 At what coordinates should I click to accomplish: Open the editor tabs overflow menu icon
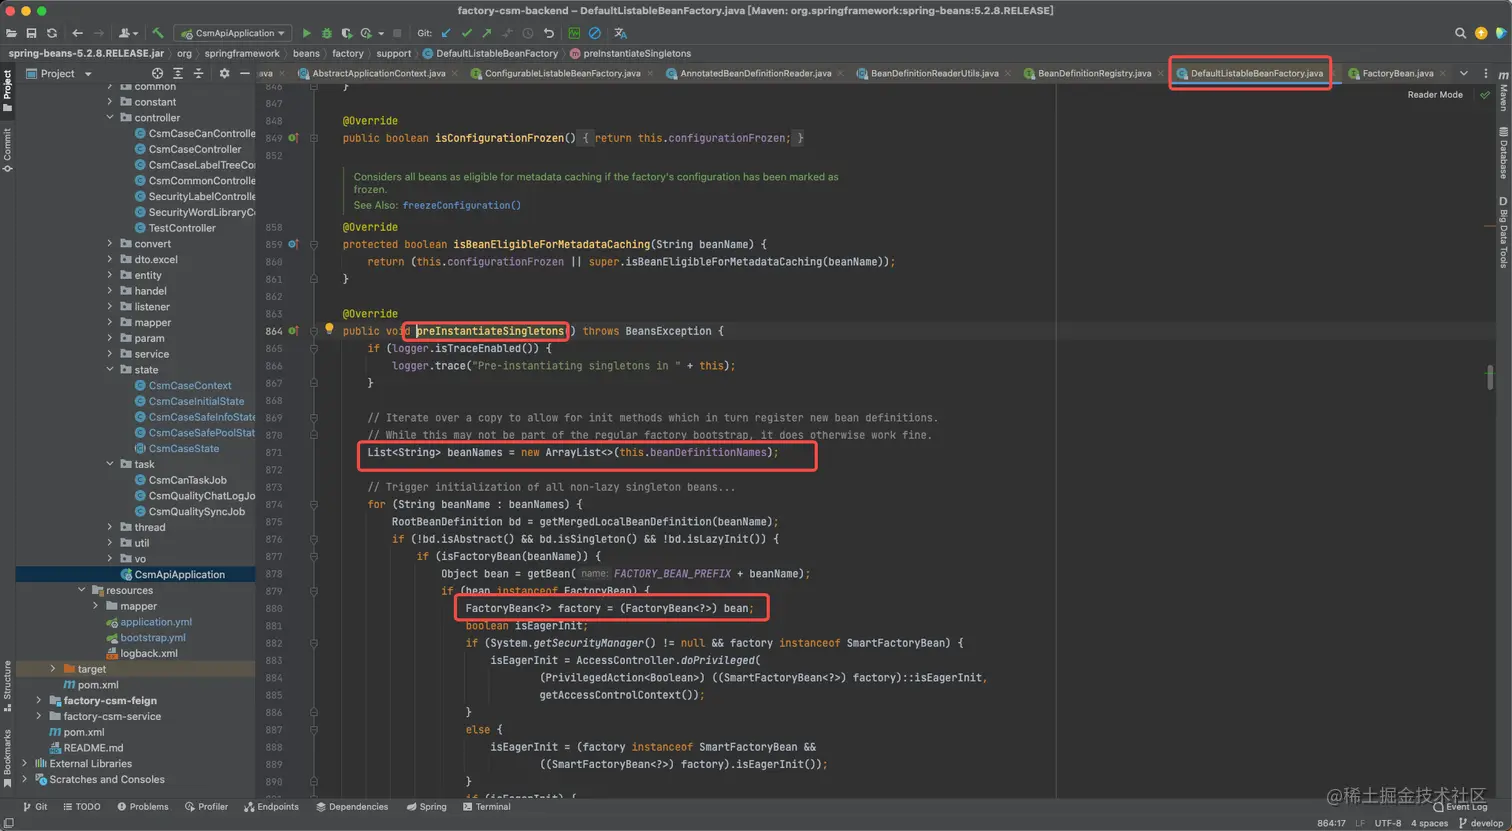tap(1463, 73)
